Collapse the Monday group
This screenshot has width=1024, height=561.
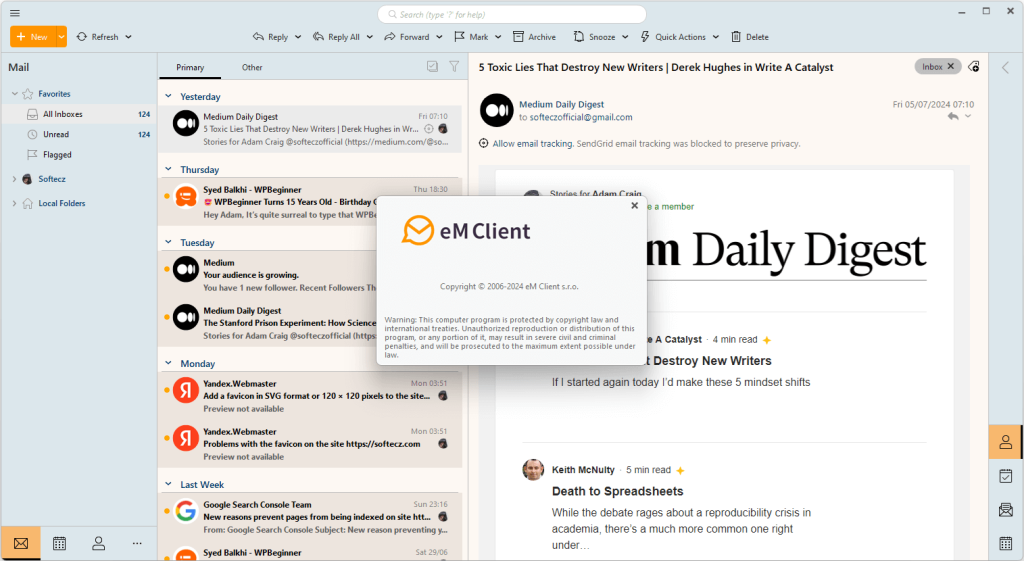click(168, 363)
